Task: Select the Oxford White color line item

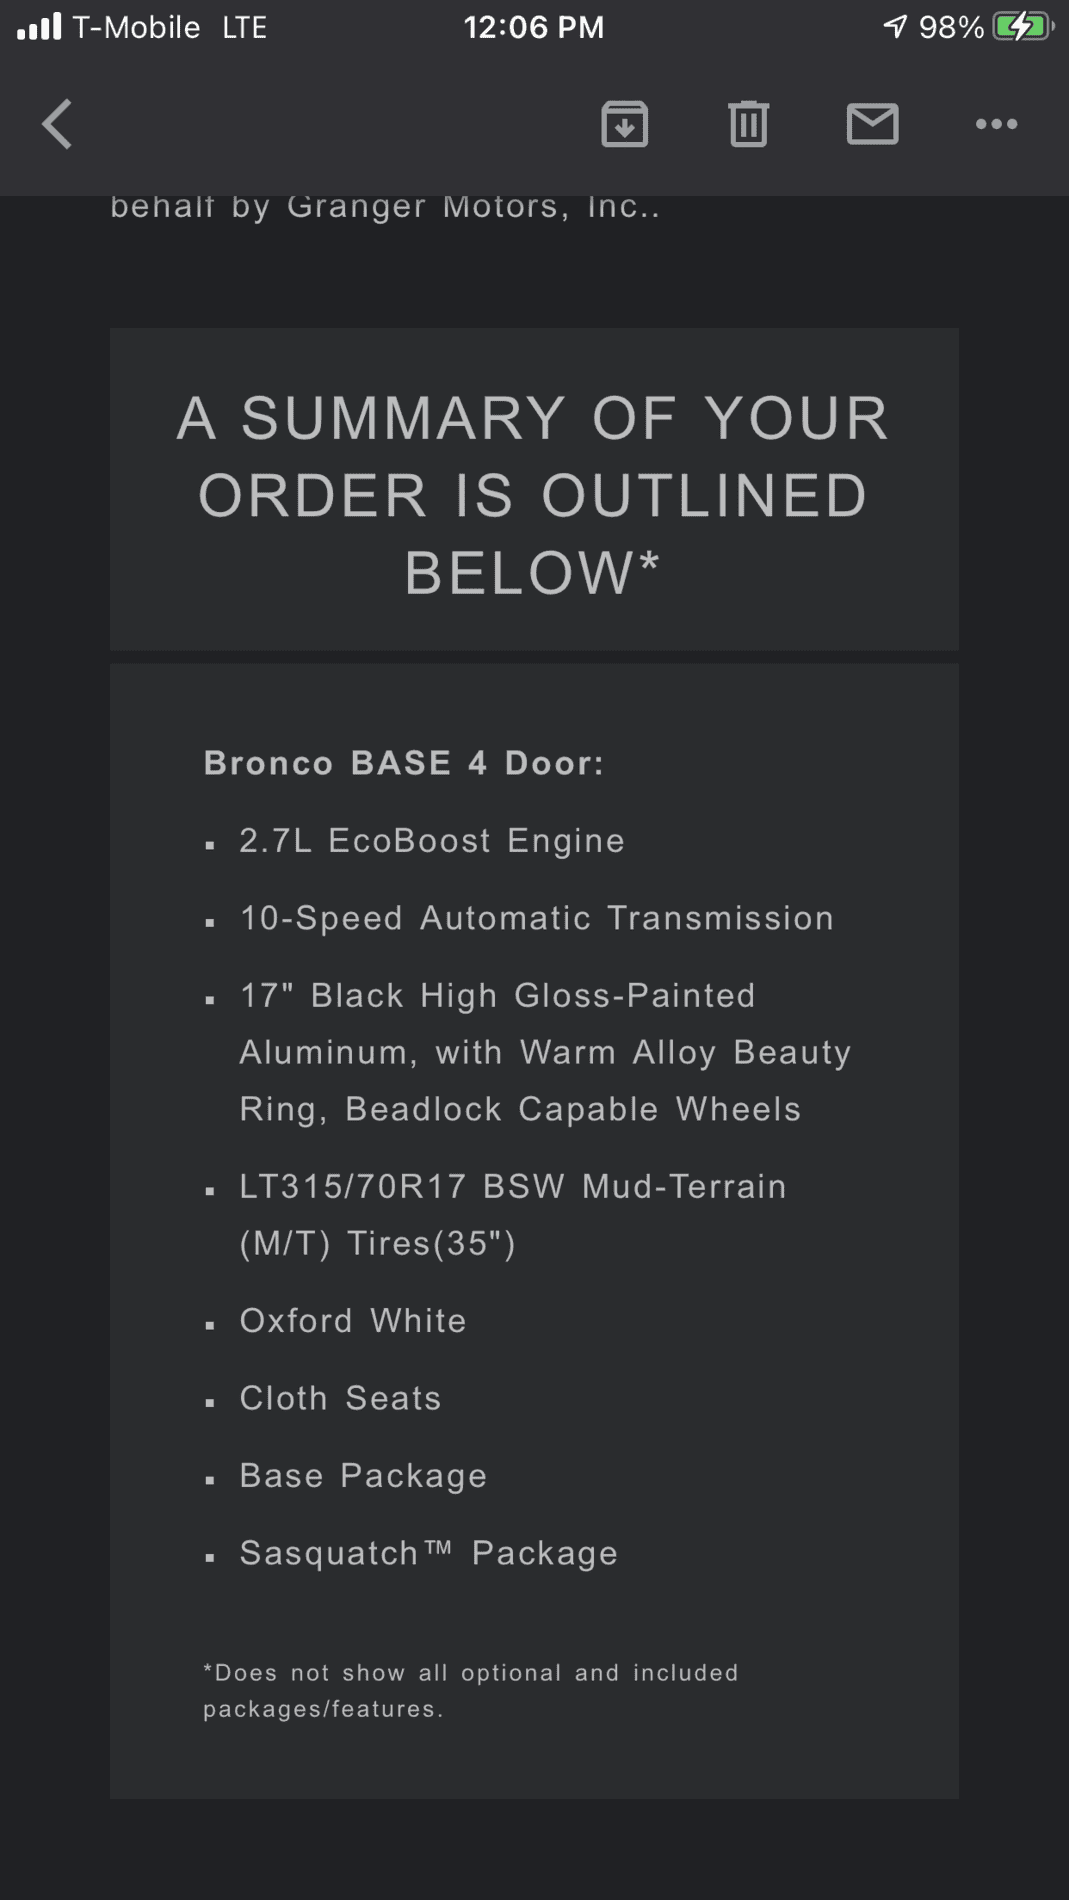Action: tap(352, 1321)
